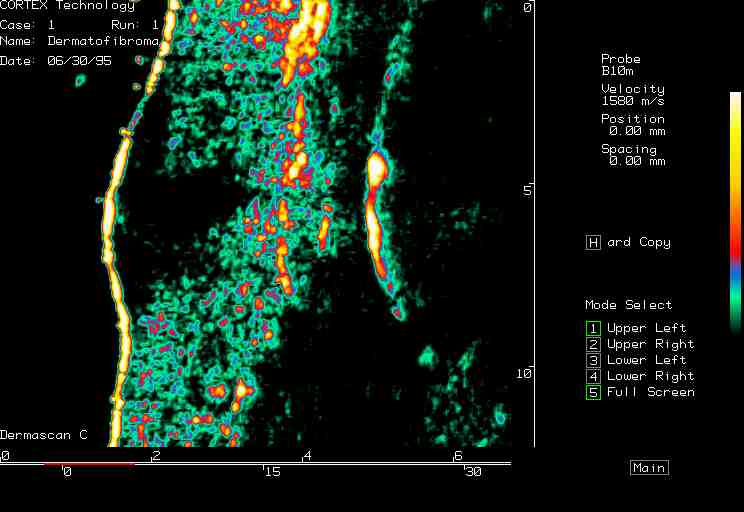This screenshot has height=512, width=744.
Task: Click the 10 mark on depth scale
Action: (x=524, y=374)
